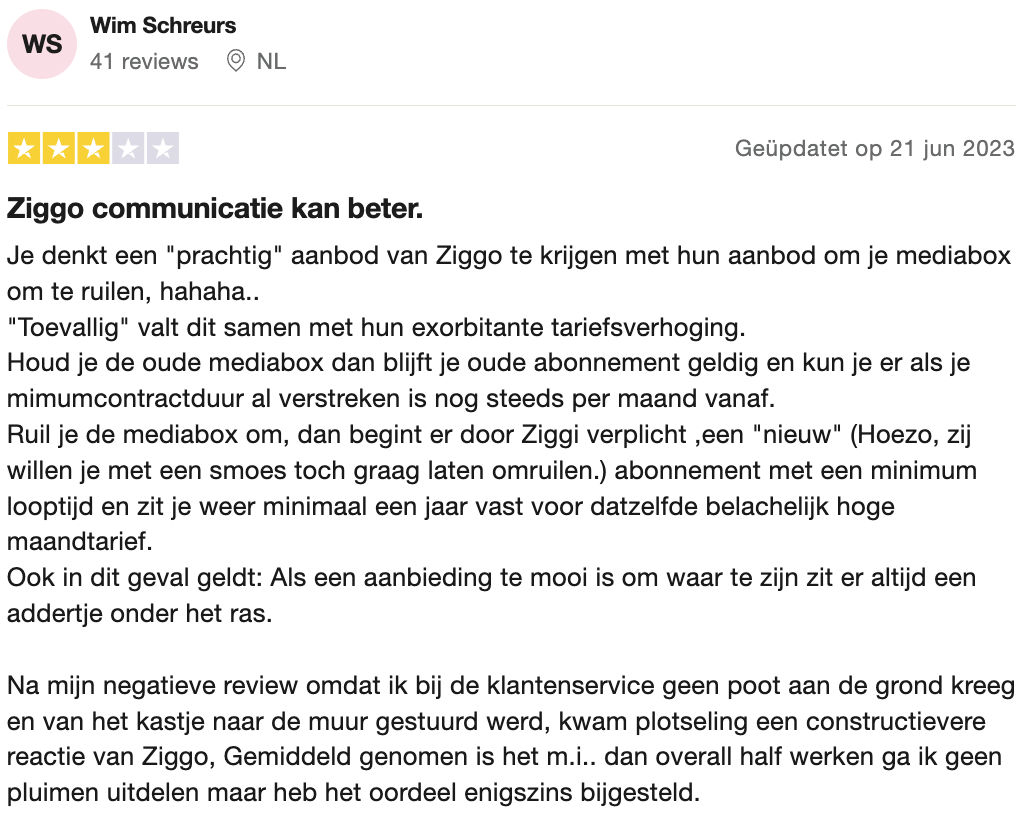Viewport: 1024px width, 818px height.
Task: Click the fifth grey rating star
Action: [163, 149]
